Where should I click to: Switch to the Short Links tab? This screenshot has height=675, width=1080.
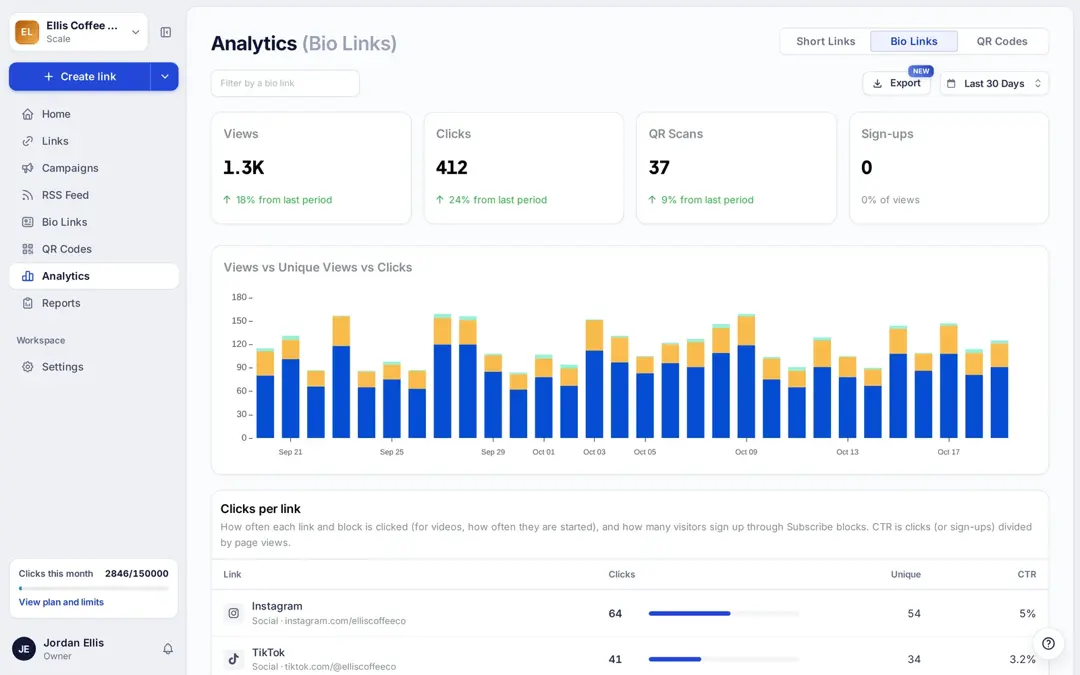click(x=826, y=41)
